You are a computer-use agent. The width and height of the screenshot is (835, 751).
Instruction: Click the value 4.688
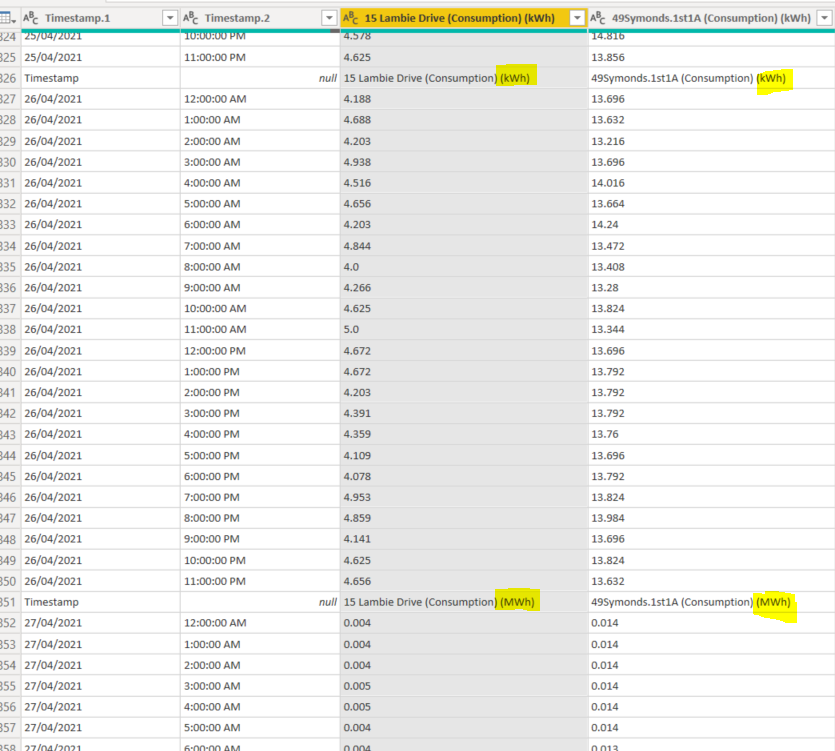[x=357, y=120]
